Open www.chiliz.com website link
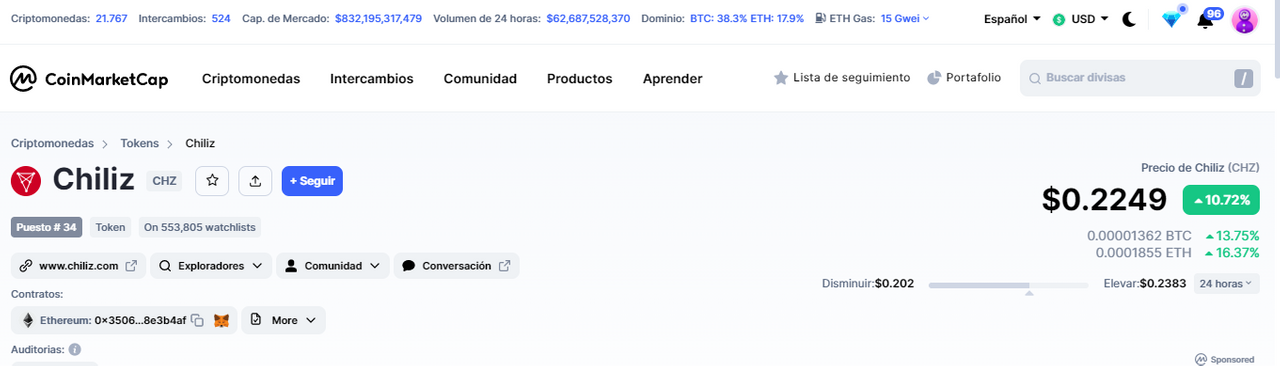 pos(79,266)
